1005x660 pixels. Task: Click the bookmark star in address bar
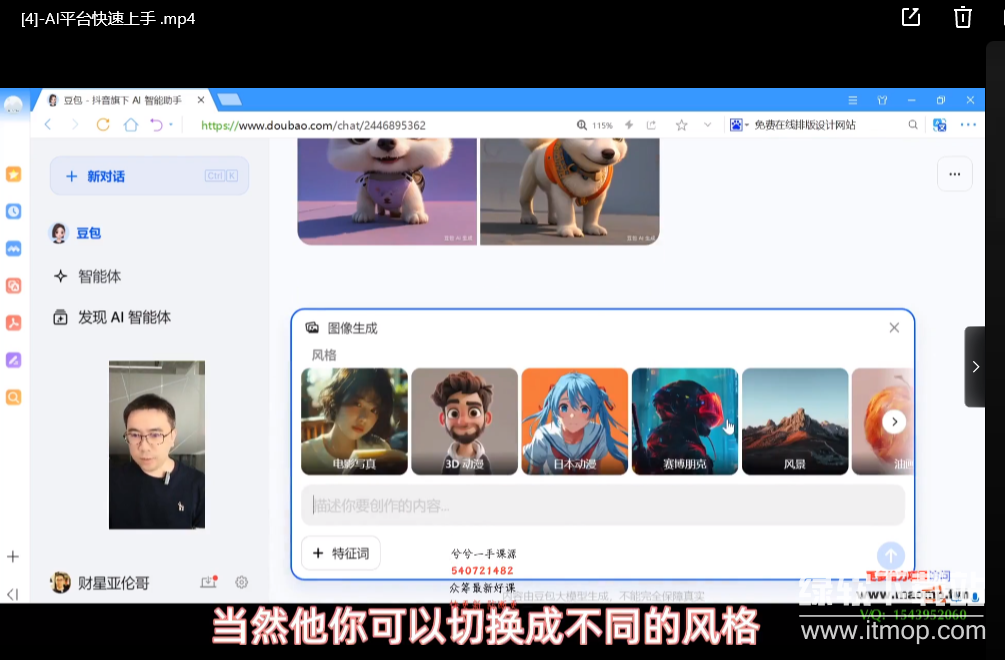(681, 125)
